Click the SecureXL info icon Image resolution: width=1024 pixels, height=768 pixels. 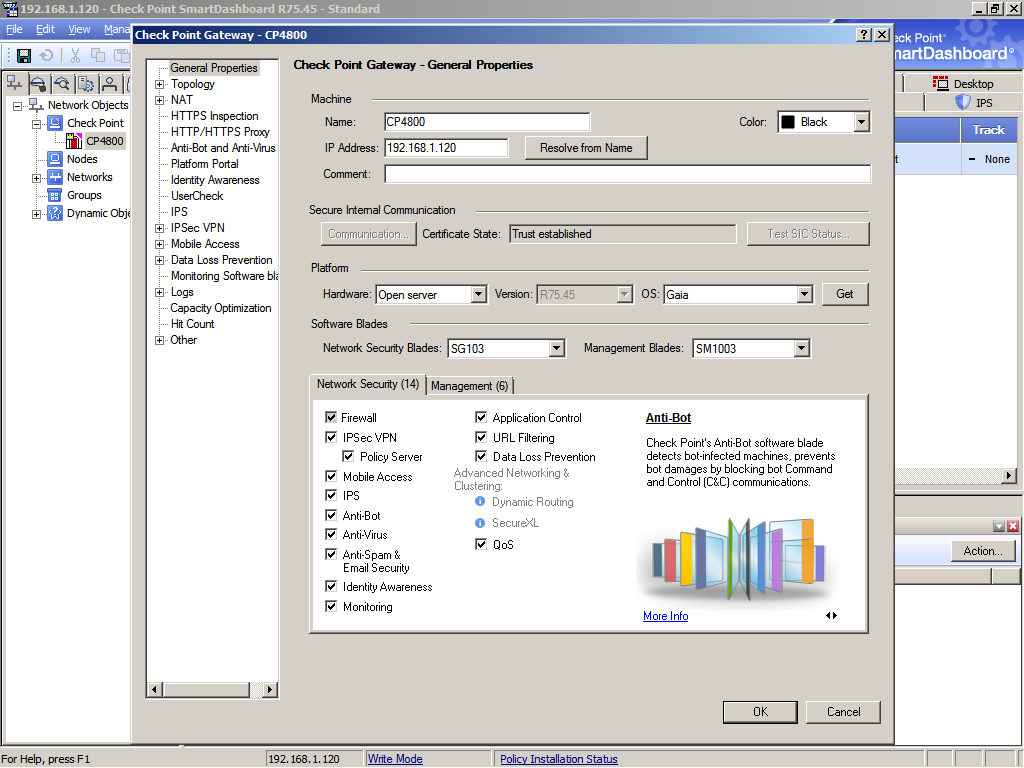tap(480, 522)
